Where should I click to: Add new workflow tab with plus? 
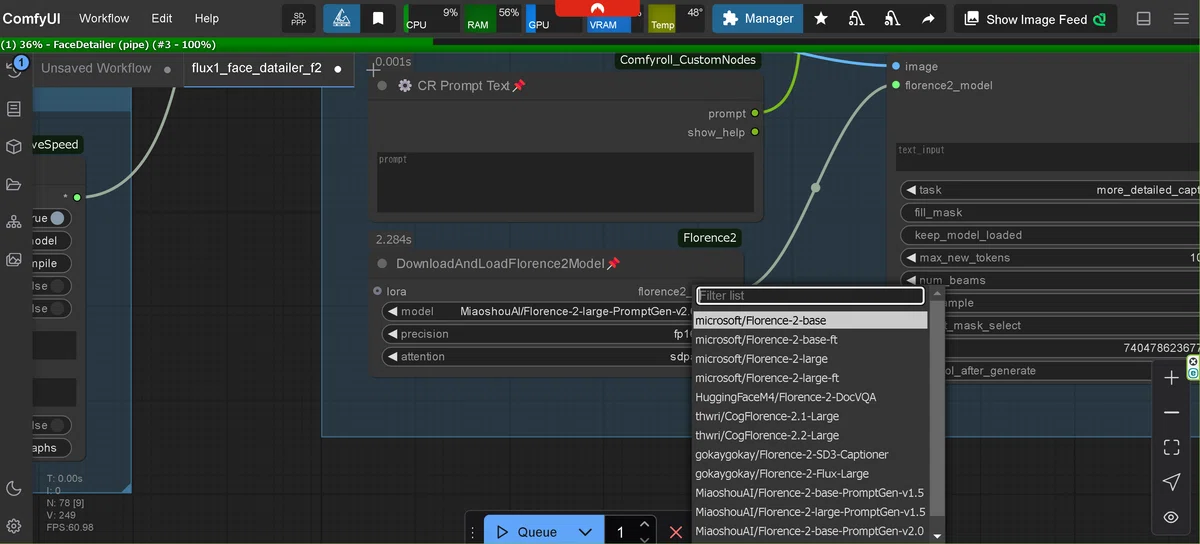pyautogui.click(x=373, y=69)
